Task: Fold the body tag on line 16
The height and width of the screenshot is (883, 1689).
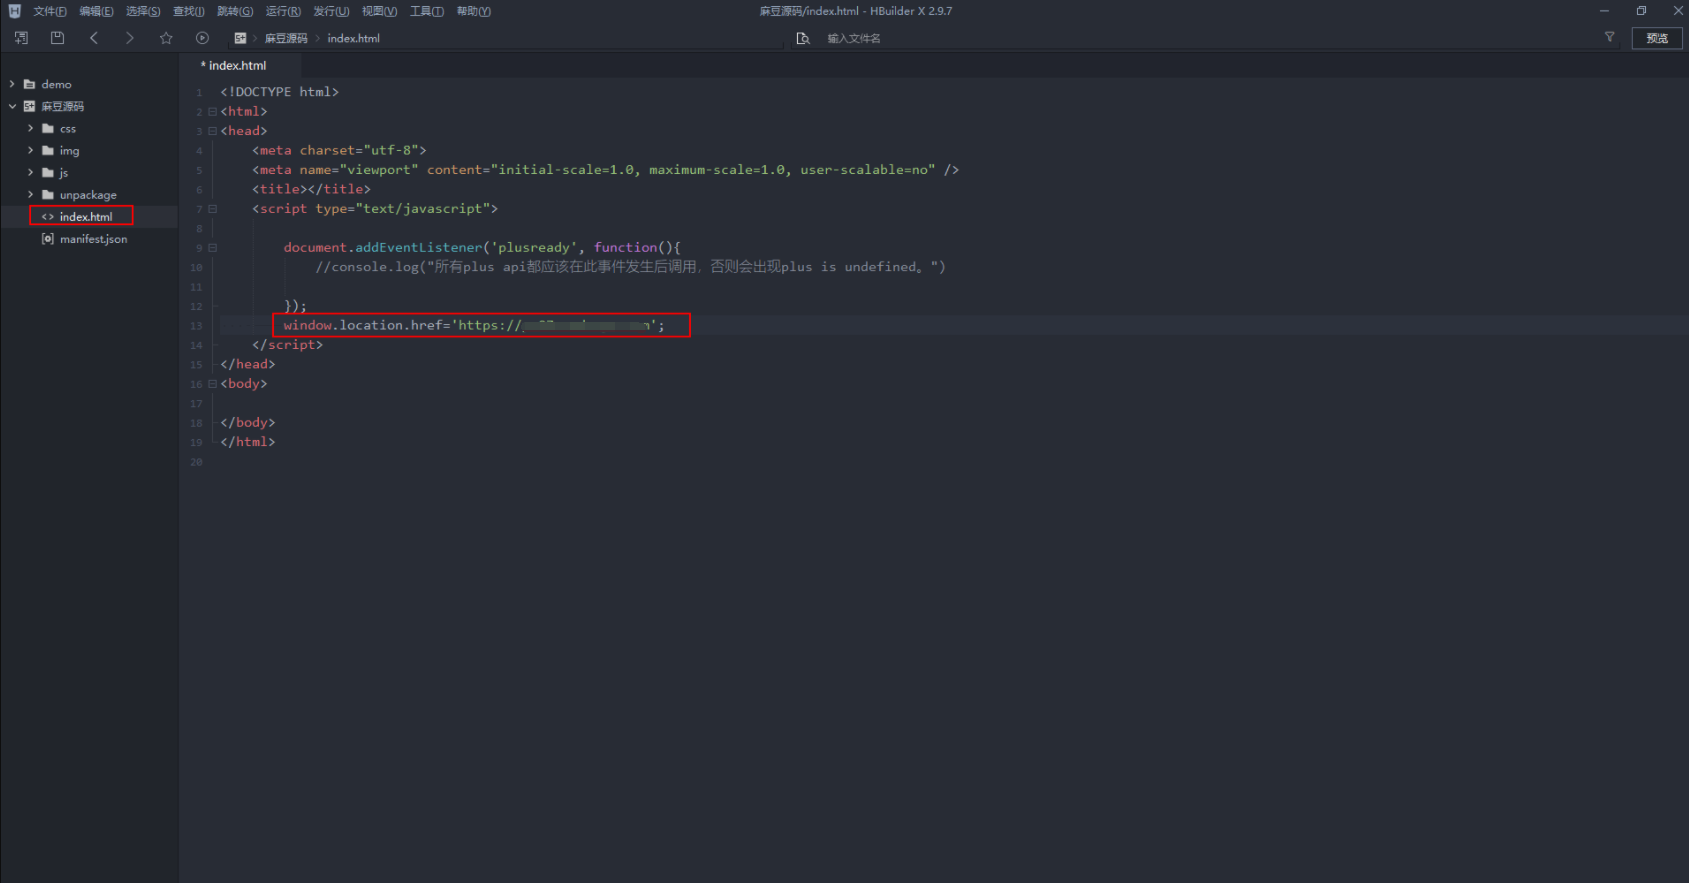Action: [212, 384]
